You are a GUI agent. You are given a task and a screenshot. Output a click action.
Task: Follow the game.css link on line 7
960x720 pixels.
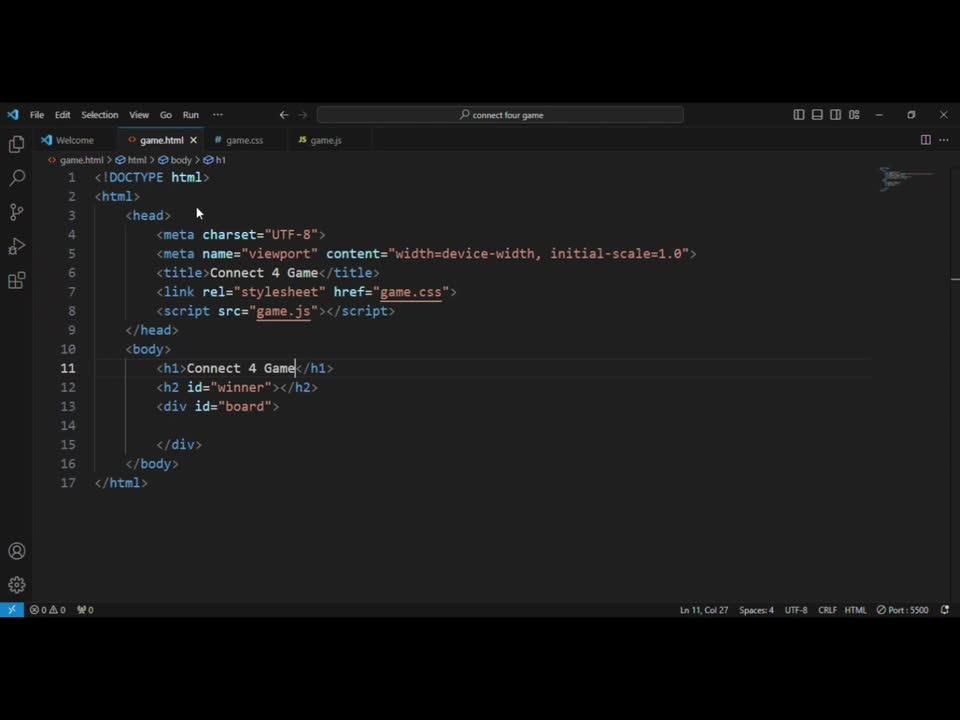(411, 292)
